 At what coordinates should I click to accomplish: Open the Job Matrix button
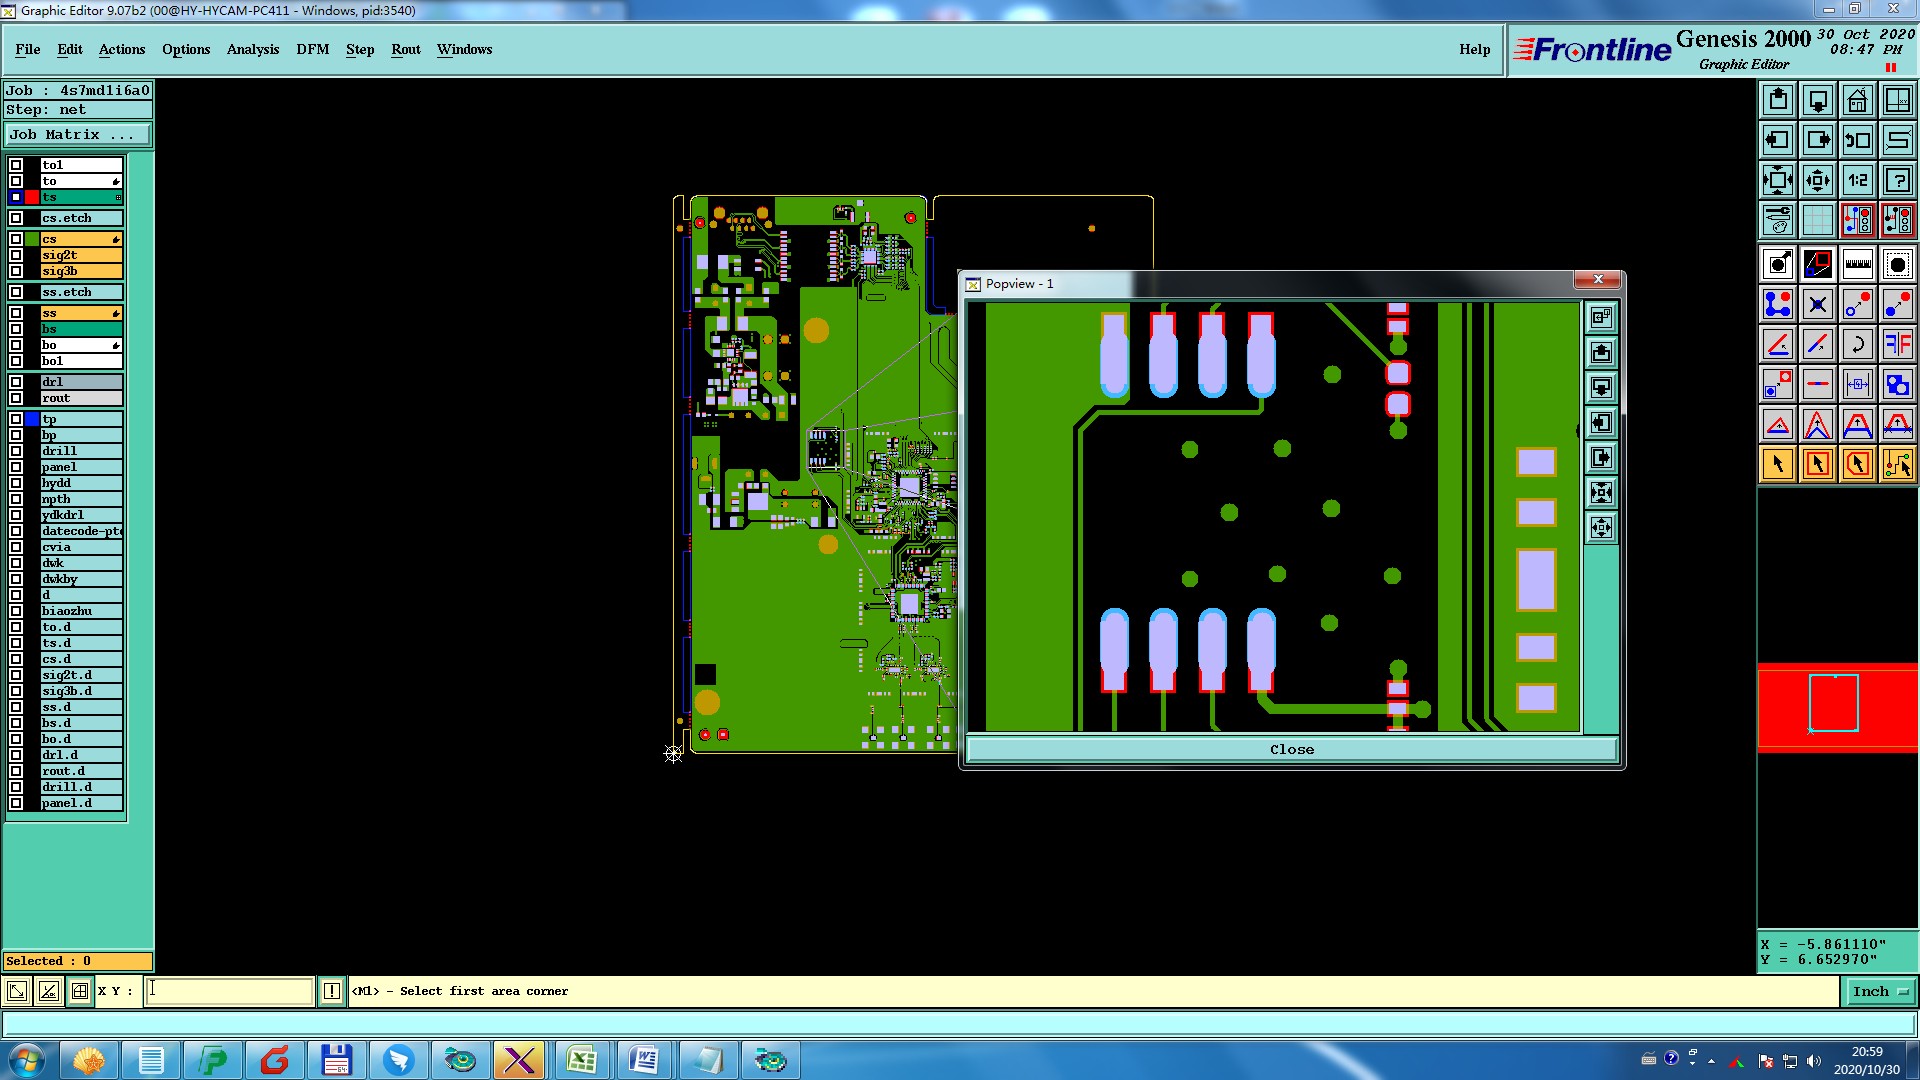[78, 135]
